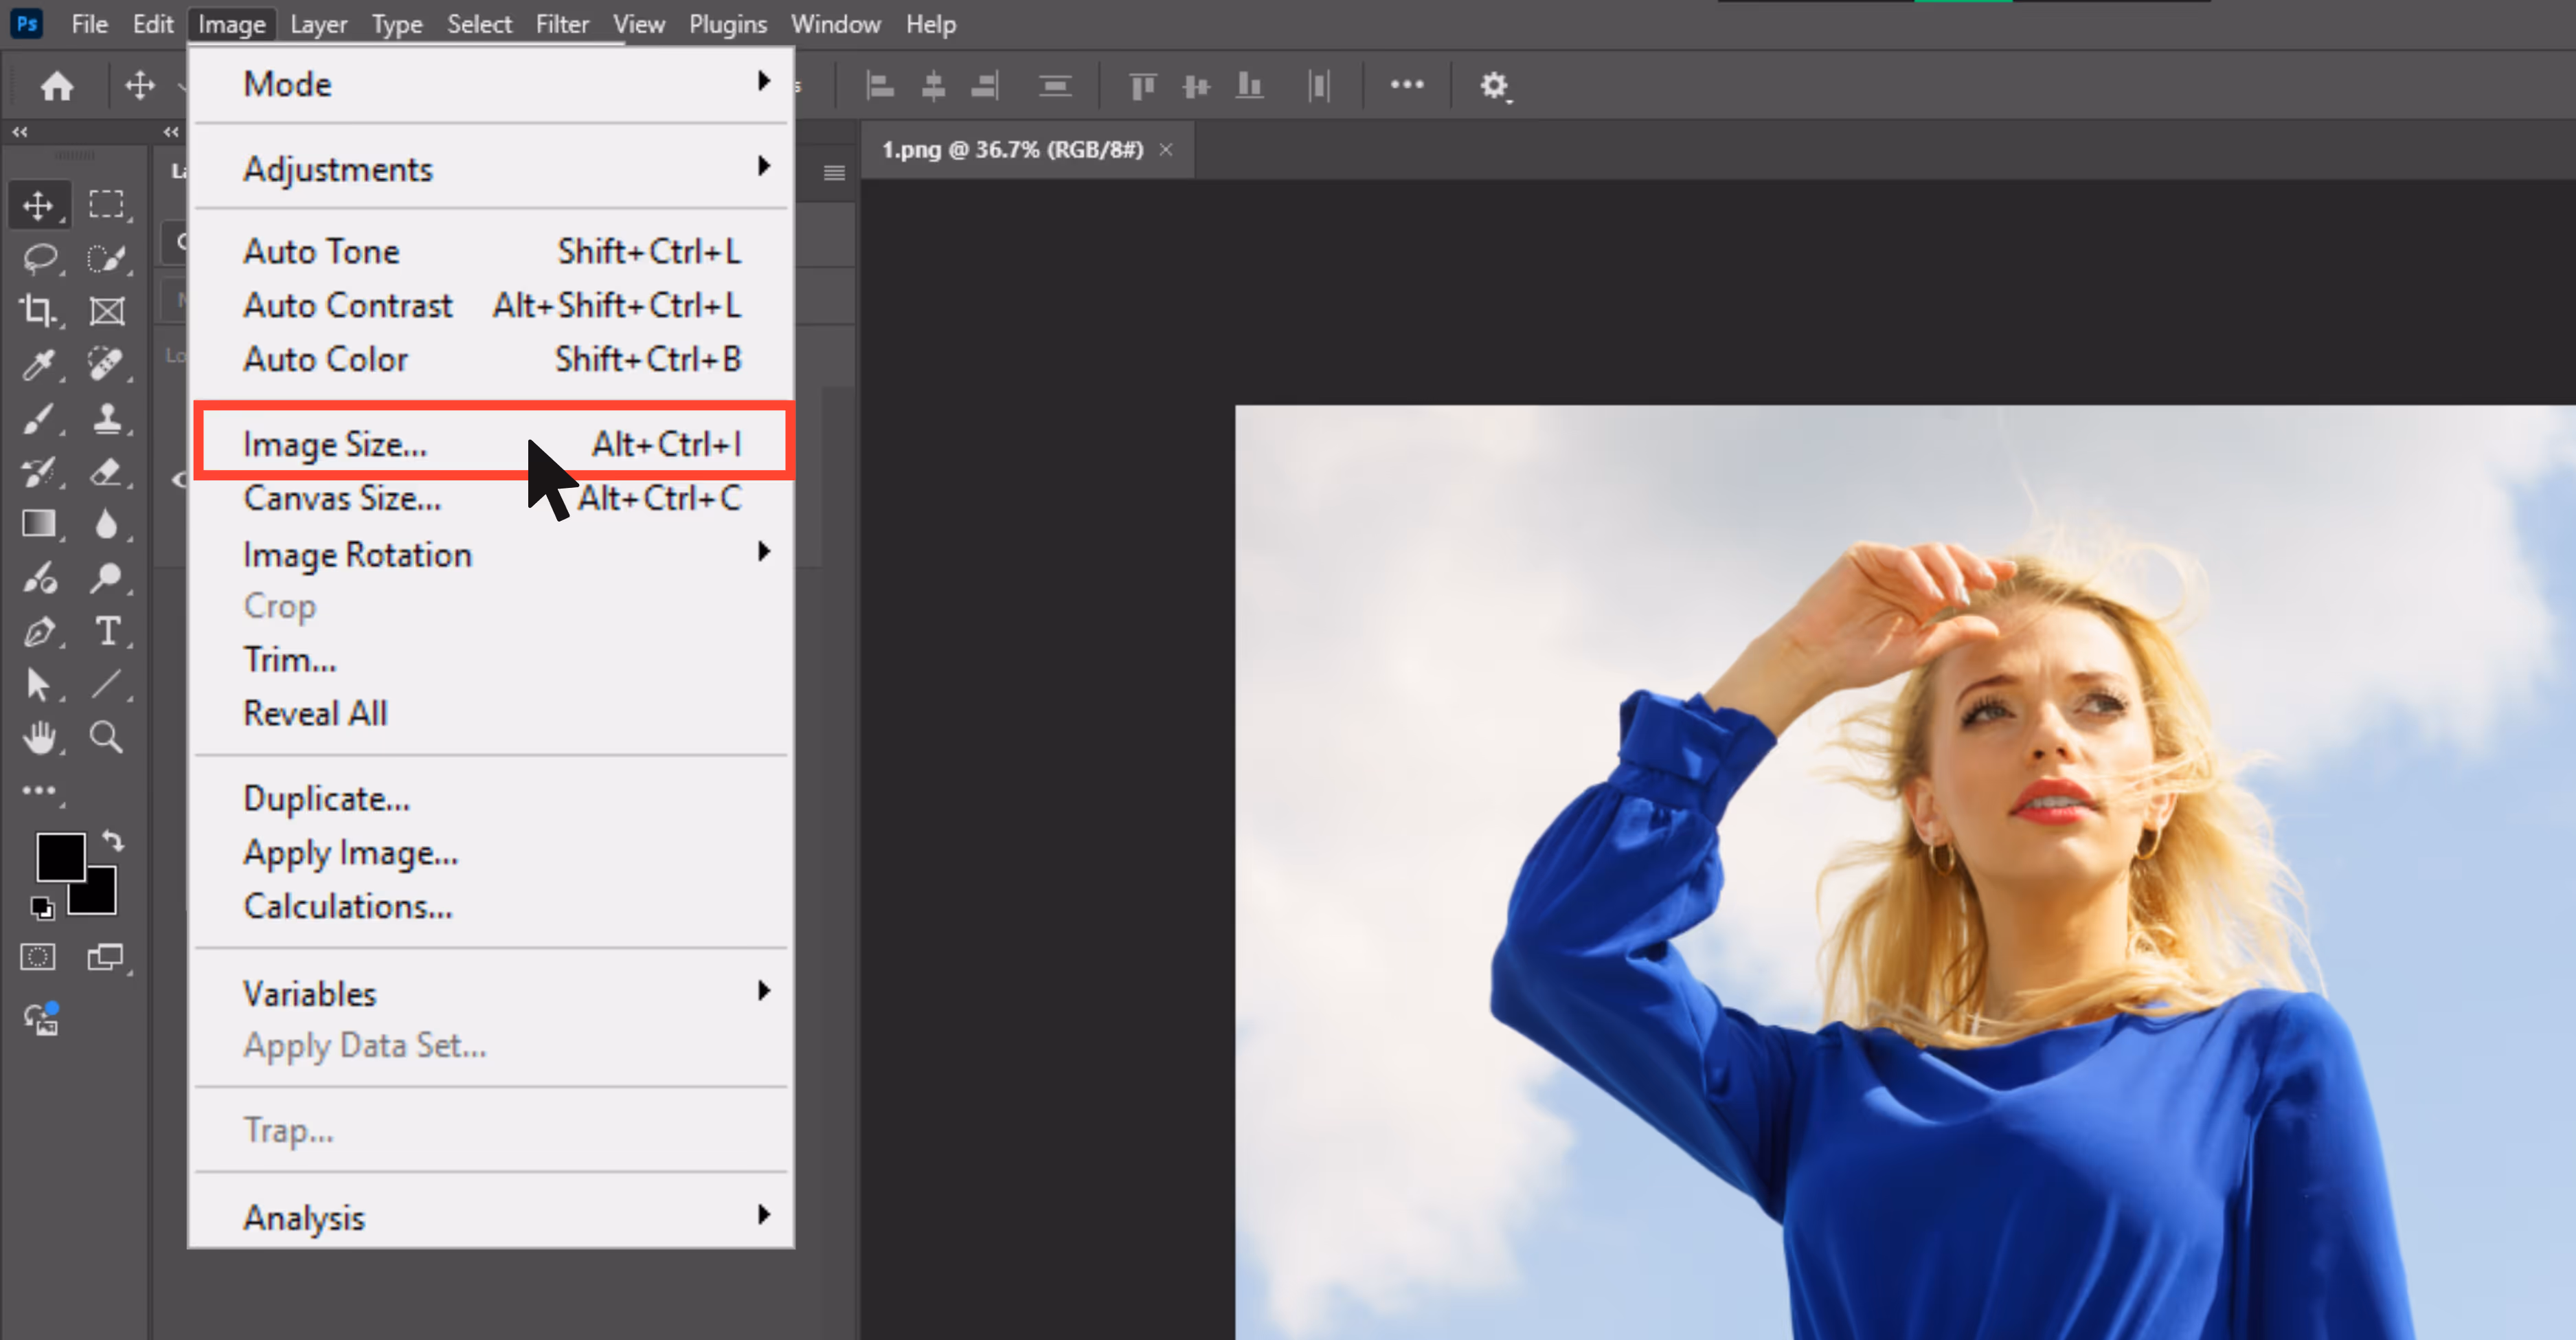Select the Lasso tool
2576x1340 pixels.
tap(40, 258)
